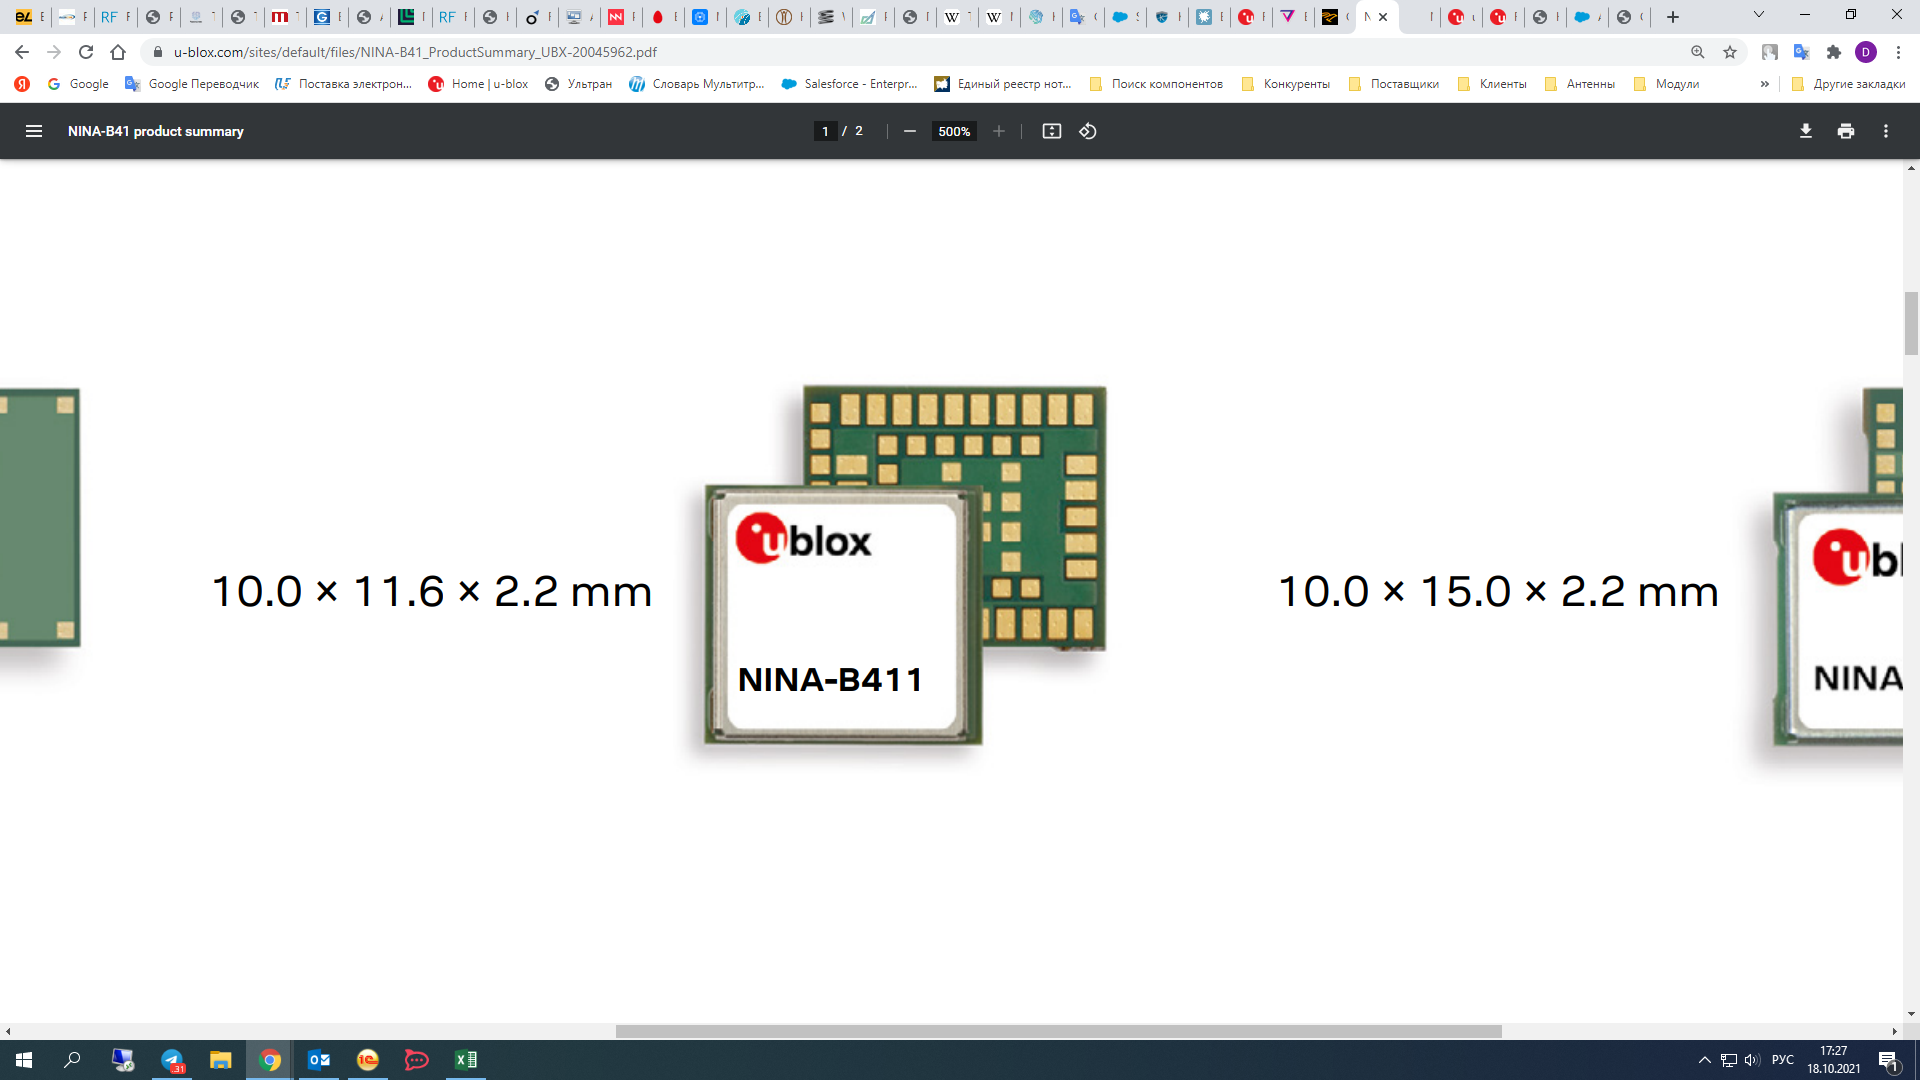Open the Yandex bookmark icon
The height and width of the screenshot is (1080, 1920).
(22, 84)
